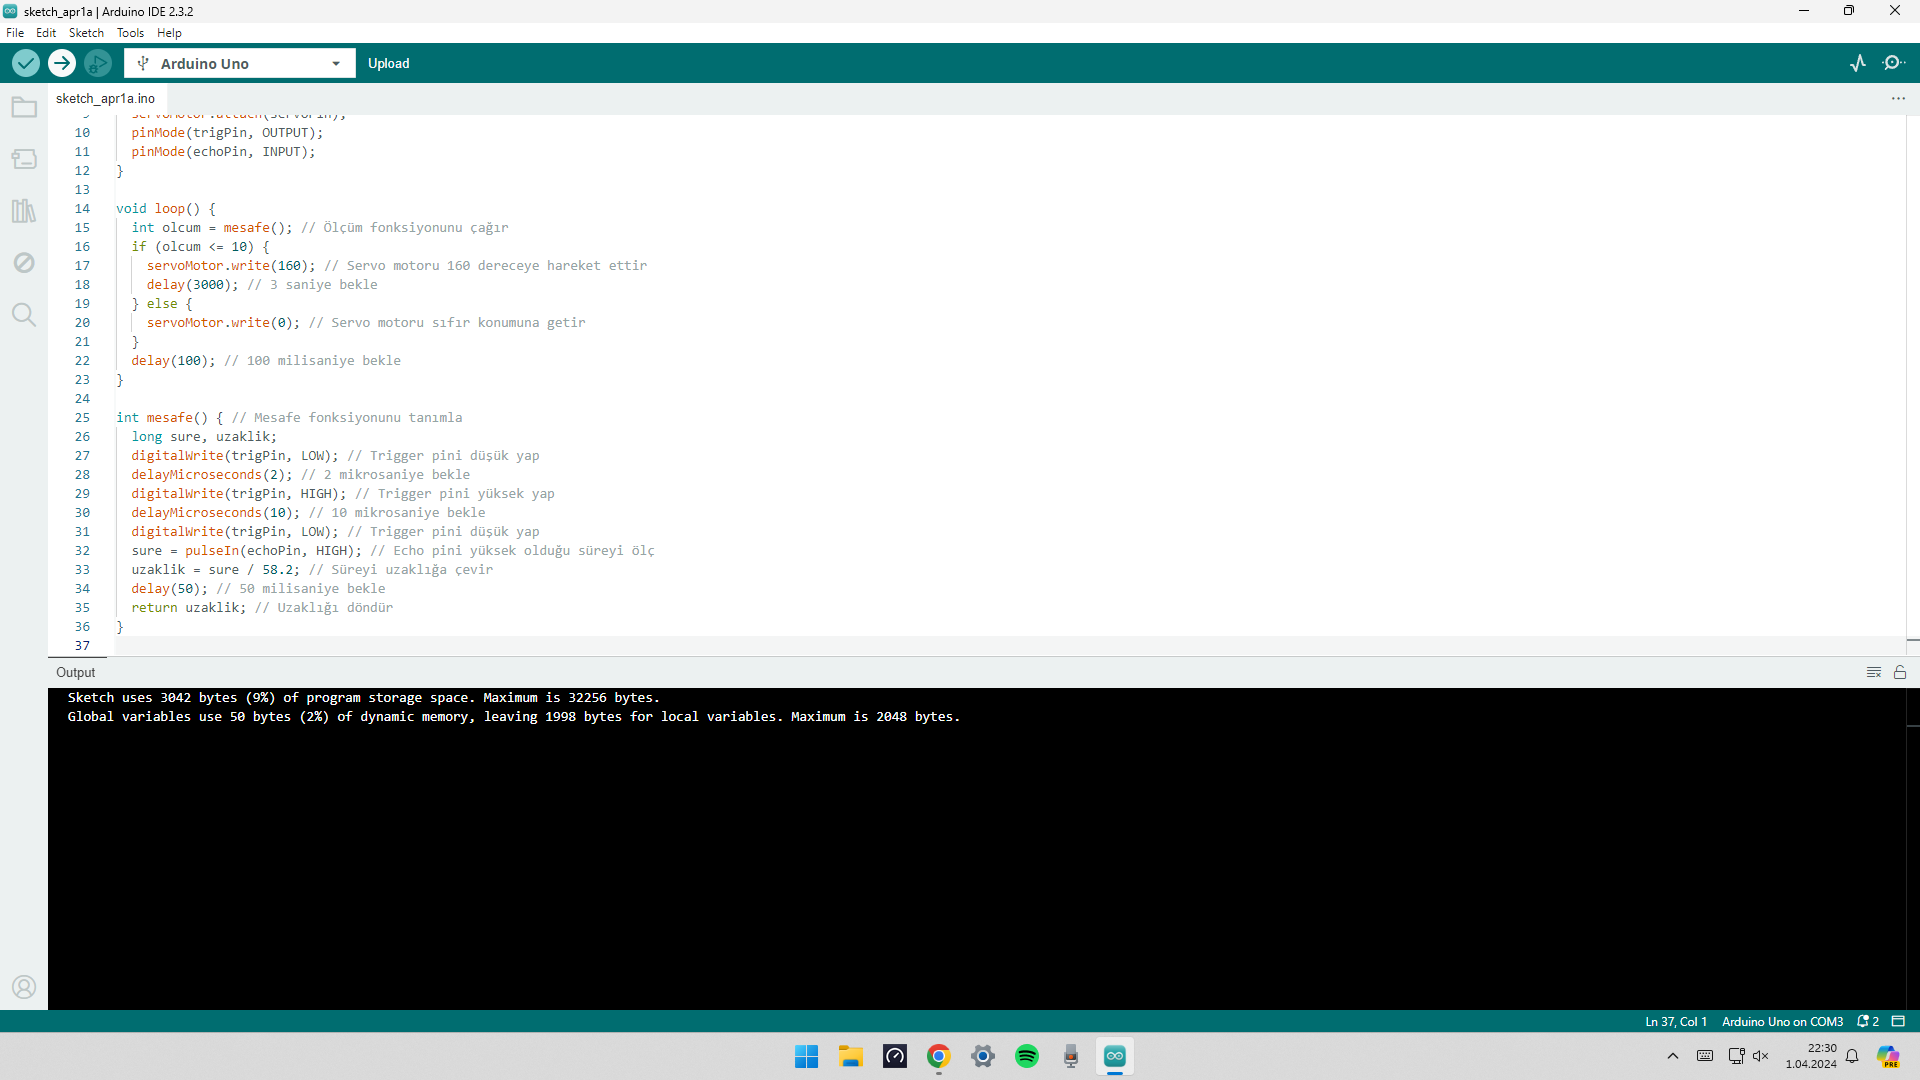Open Spotify from the taskbar
Viewport: 1920px width, 1080px height.
coord(1027,1056)
